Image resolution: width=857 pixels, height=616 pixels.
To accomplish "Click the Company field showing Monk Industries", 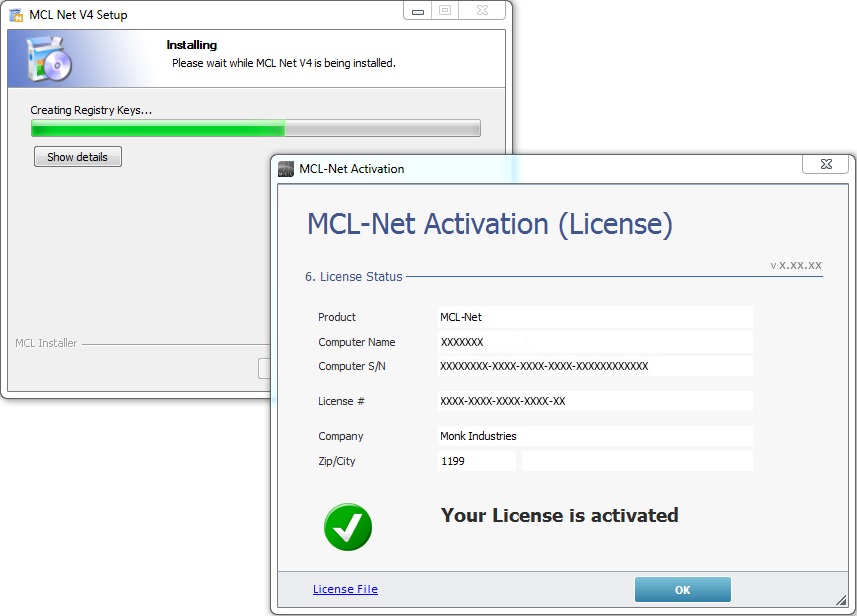I will point(595,436).
